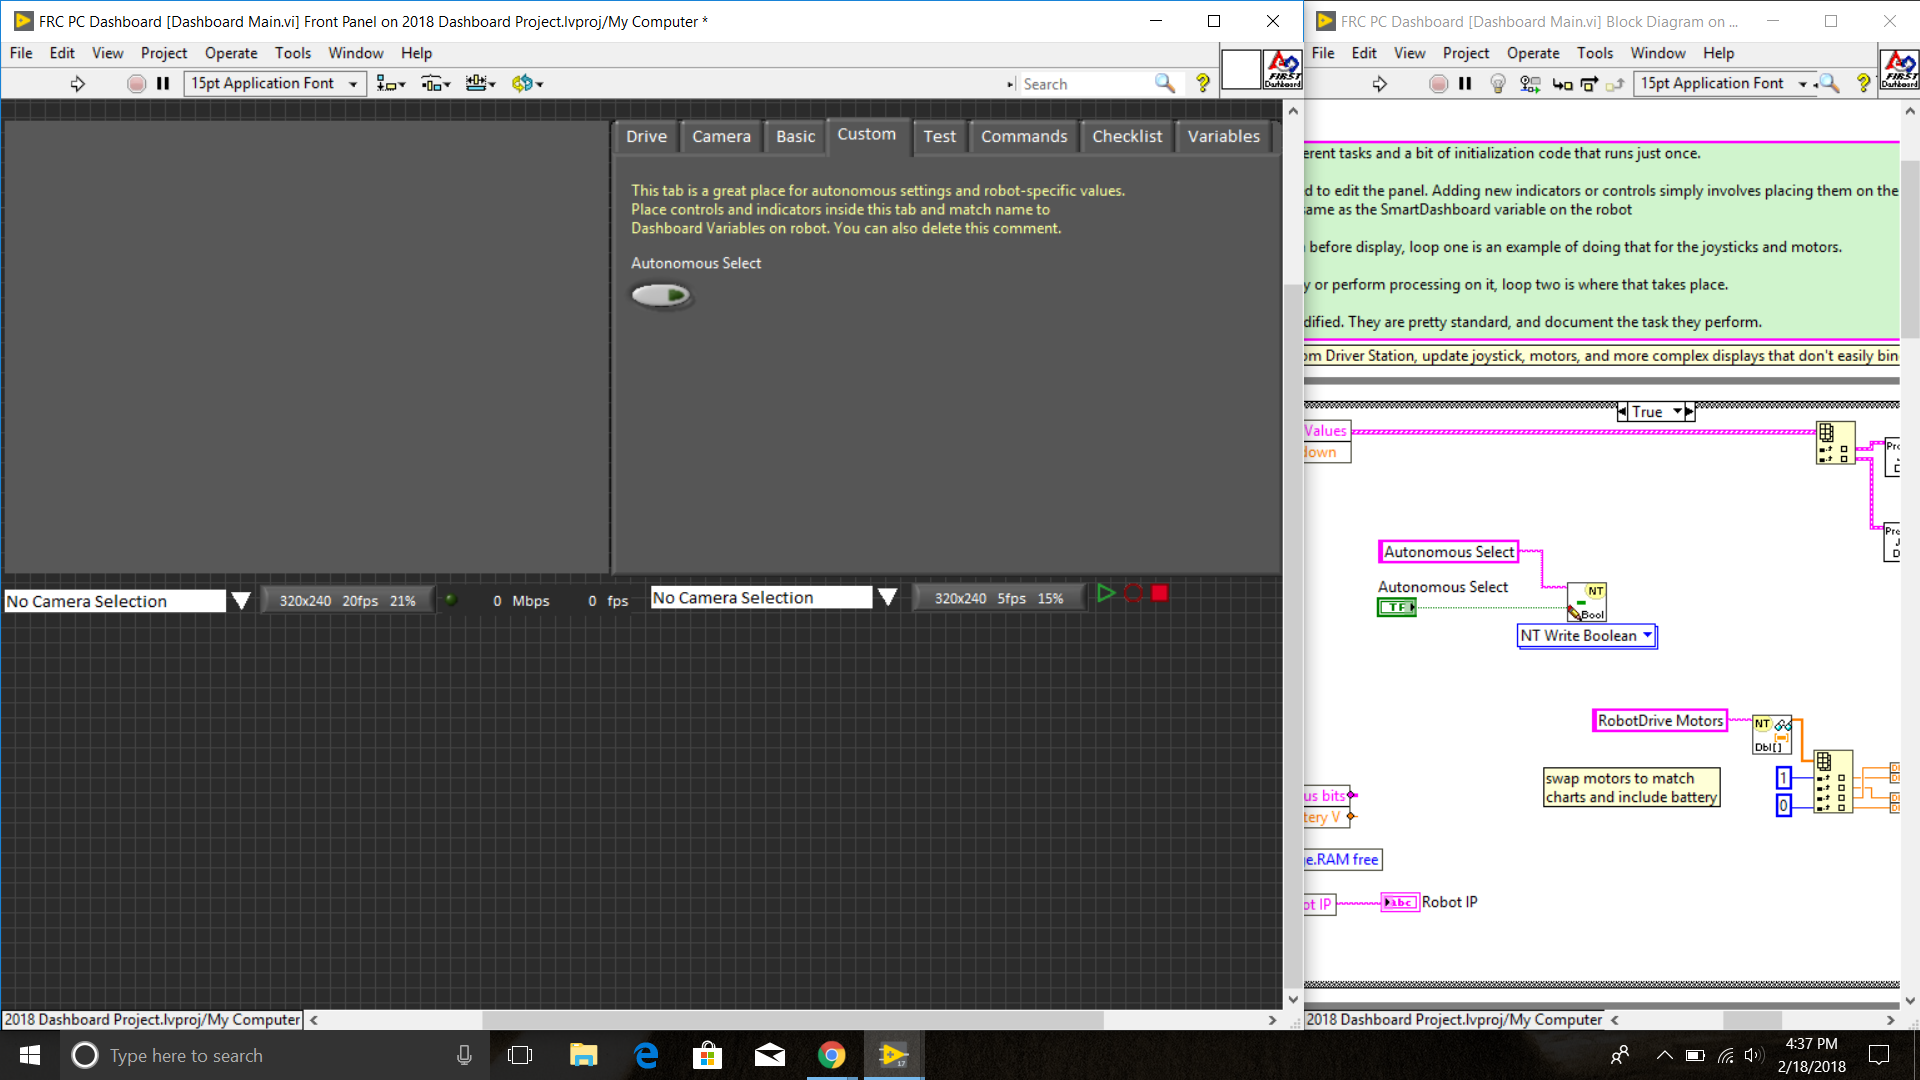Select Autonomous Select boolean terminal on diagram

(x=1397, y=607)
